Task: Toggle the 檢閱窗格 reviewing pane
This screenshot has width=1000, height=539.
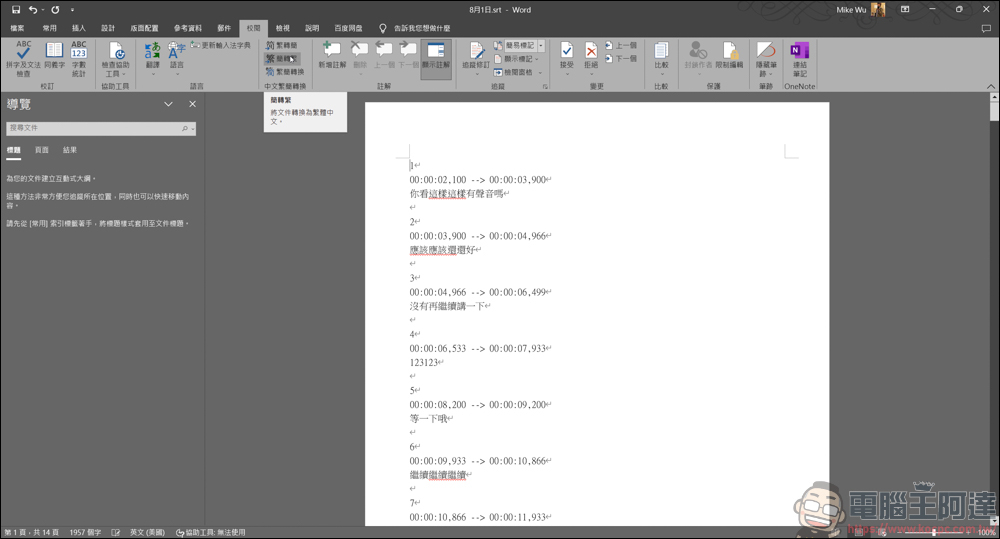Action: pos(517,72)
